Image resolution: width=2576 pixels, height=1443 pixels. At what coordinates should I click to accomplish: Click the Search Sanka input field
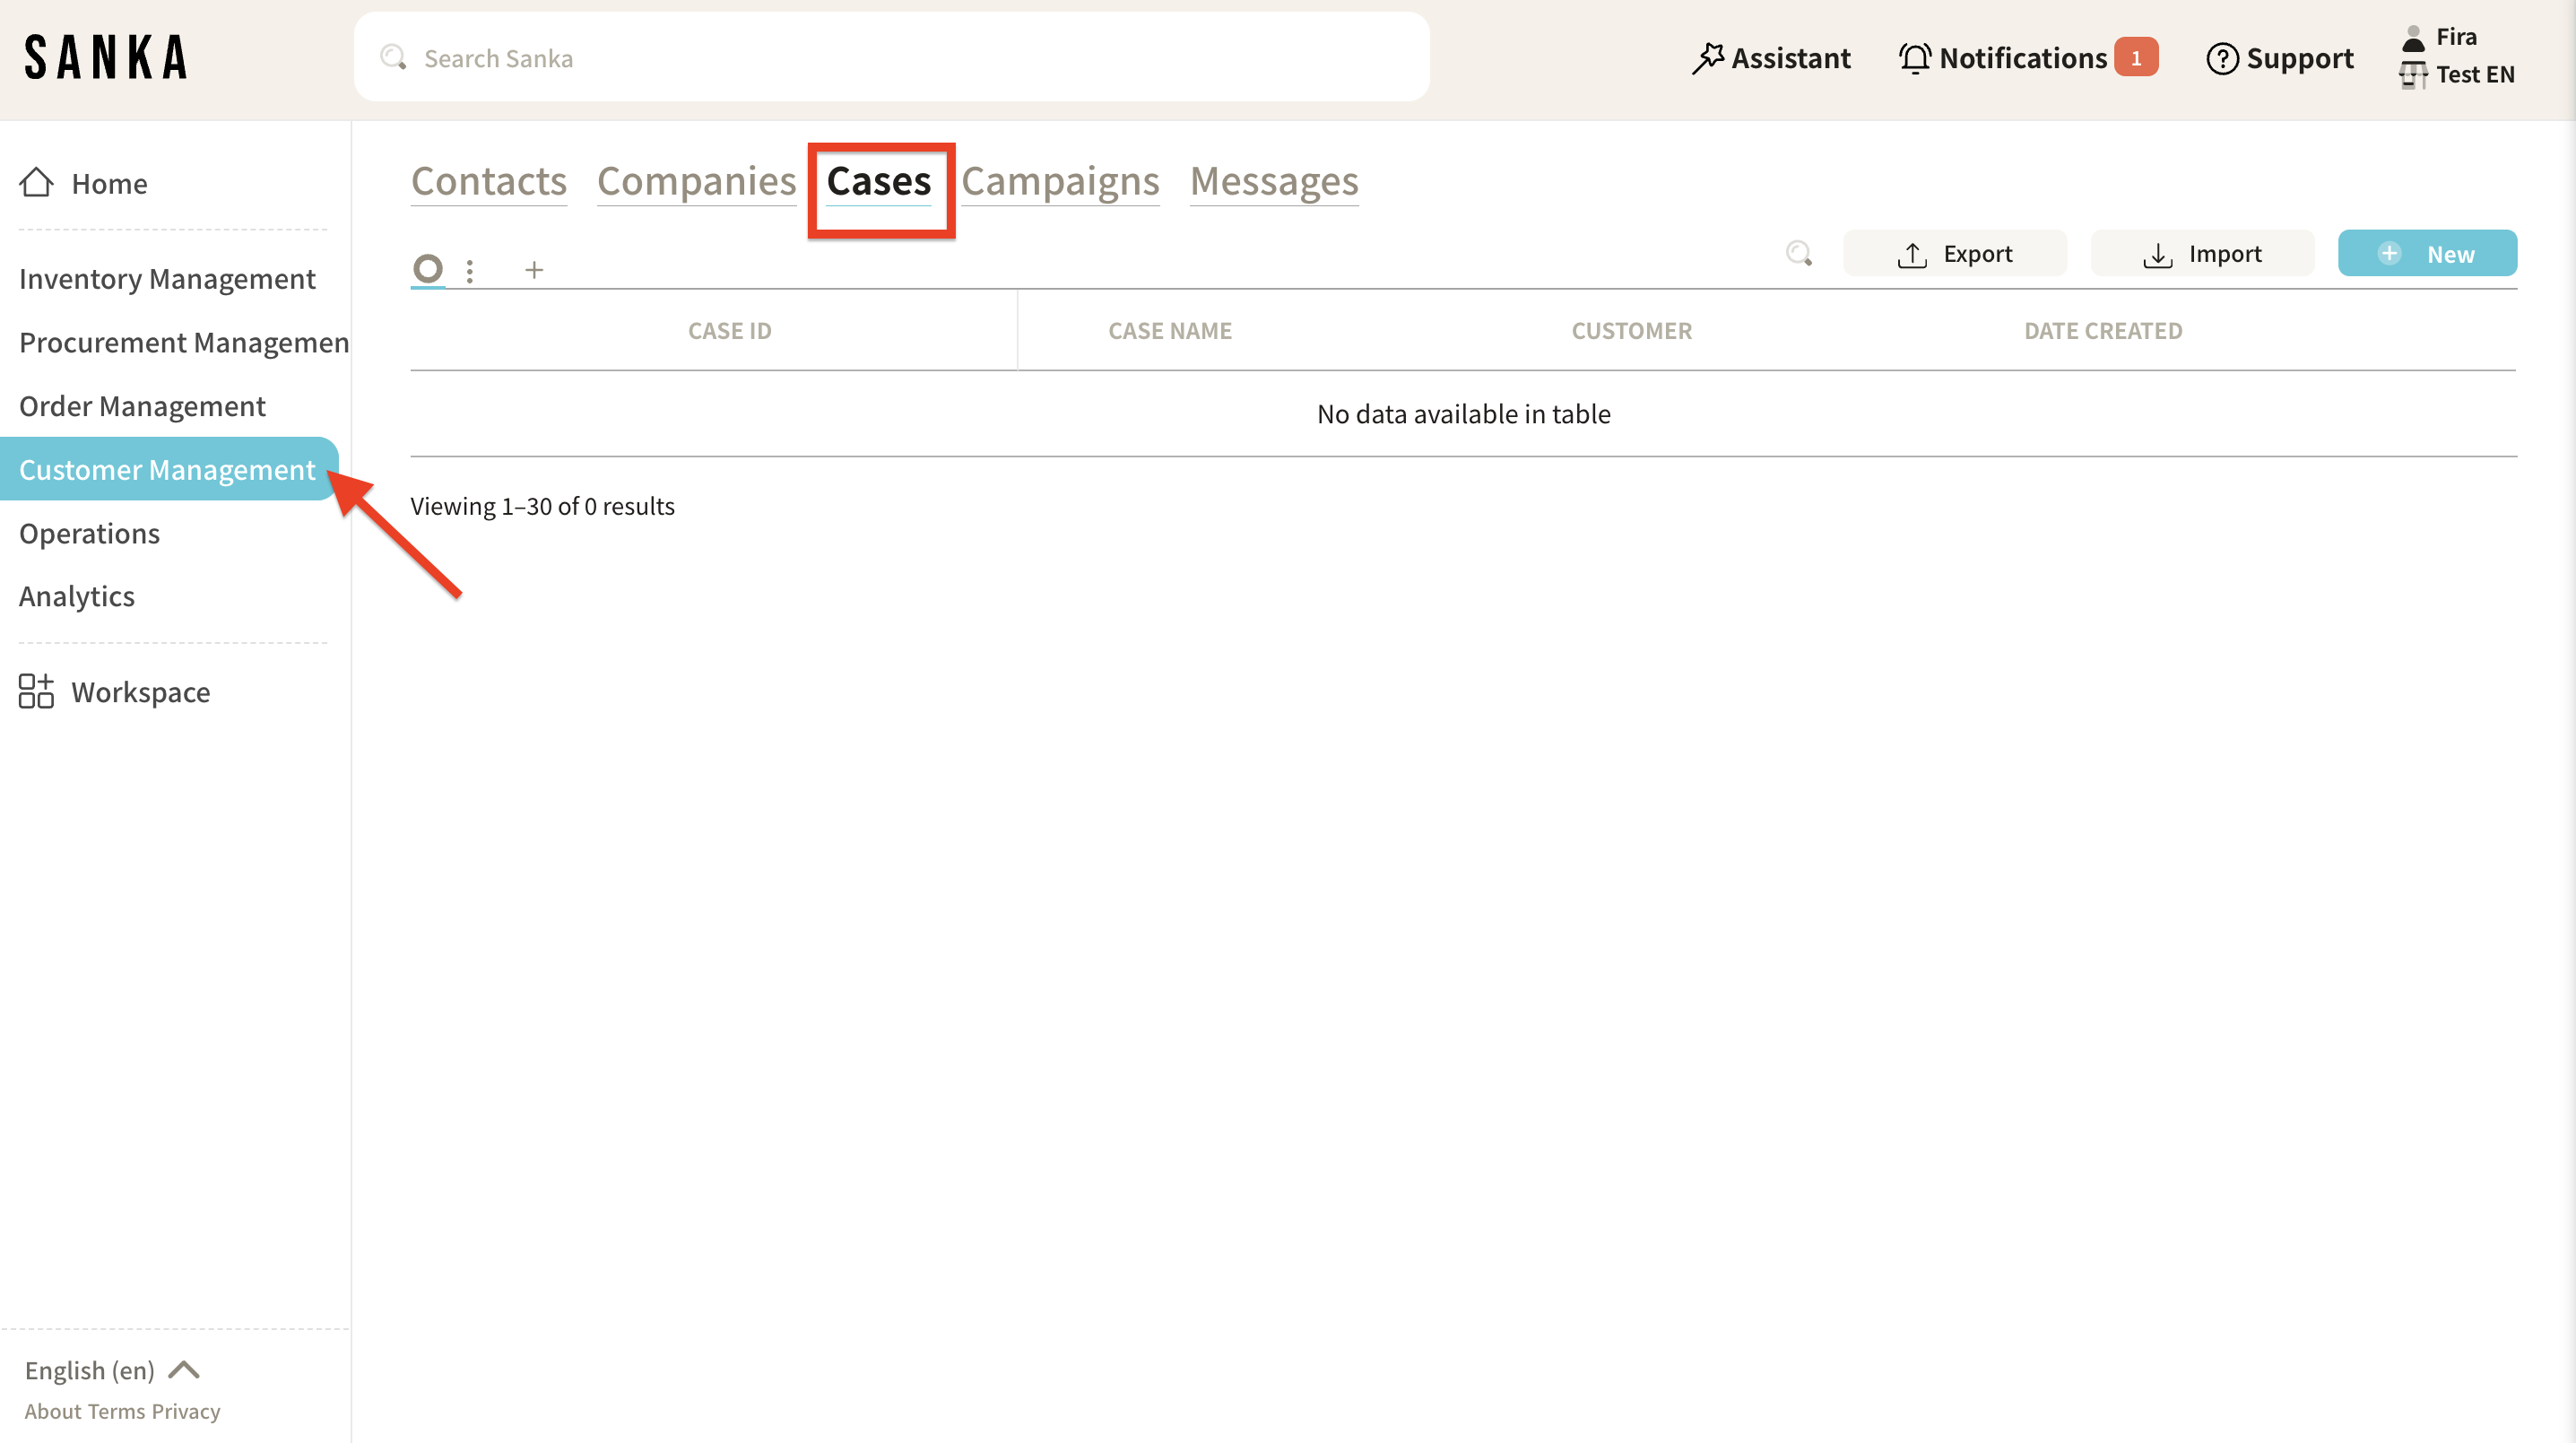pos(890,58)
